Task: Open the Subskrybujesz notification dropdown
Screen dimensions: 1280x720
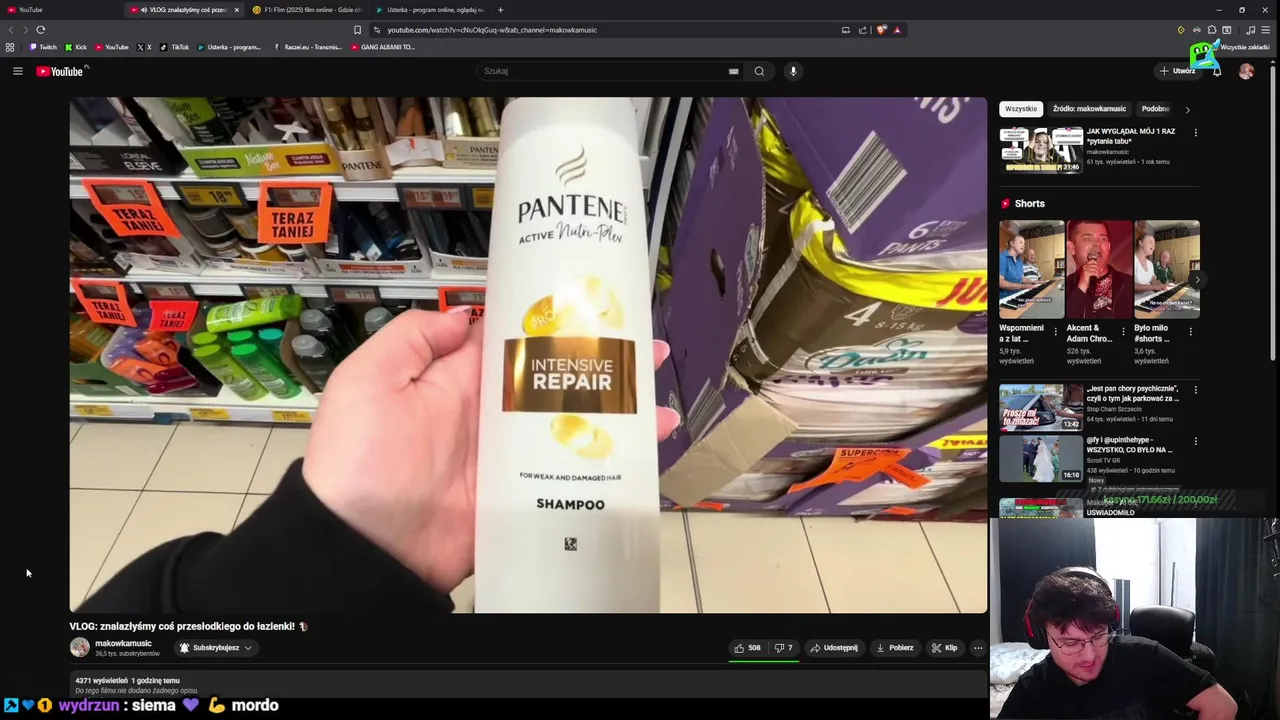Action: tap(215, 648)
